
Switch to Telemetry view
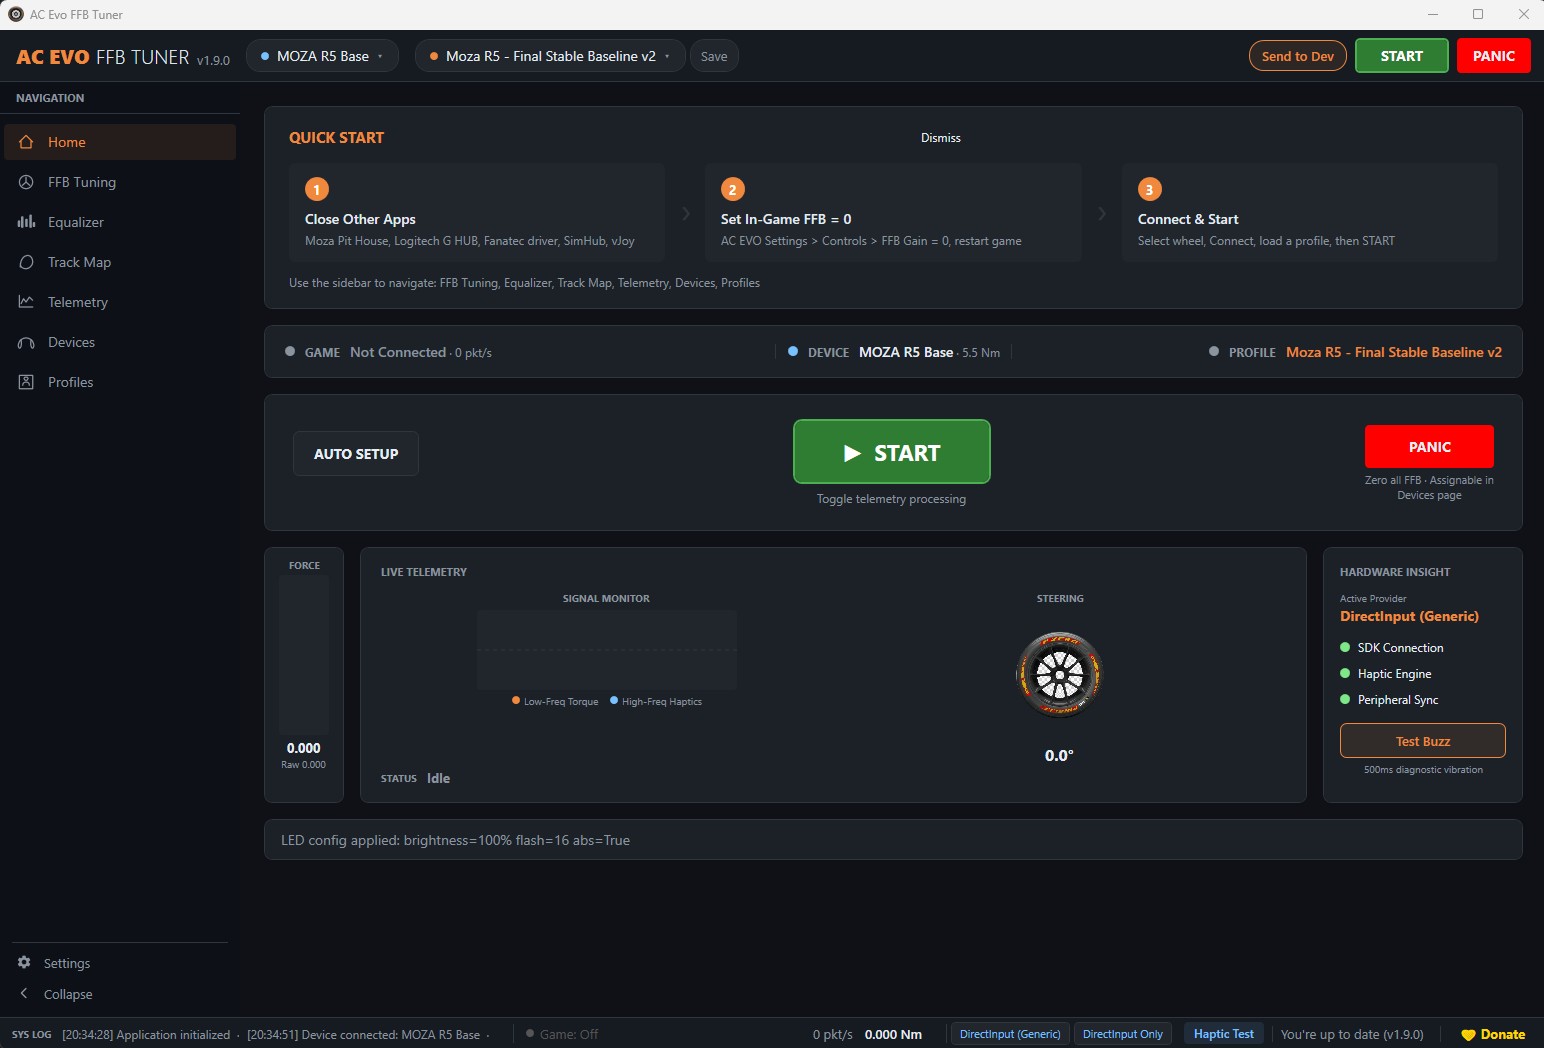[x=120, y=302]
